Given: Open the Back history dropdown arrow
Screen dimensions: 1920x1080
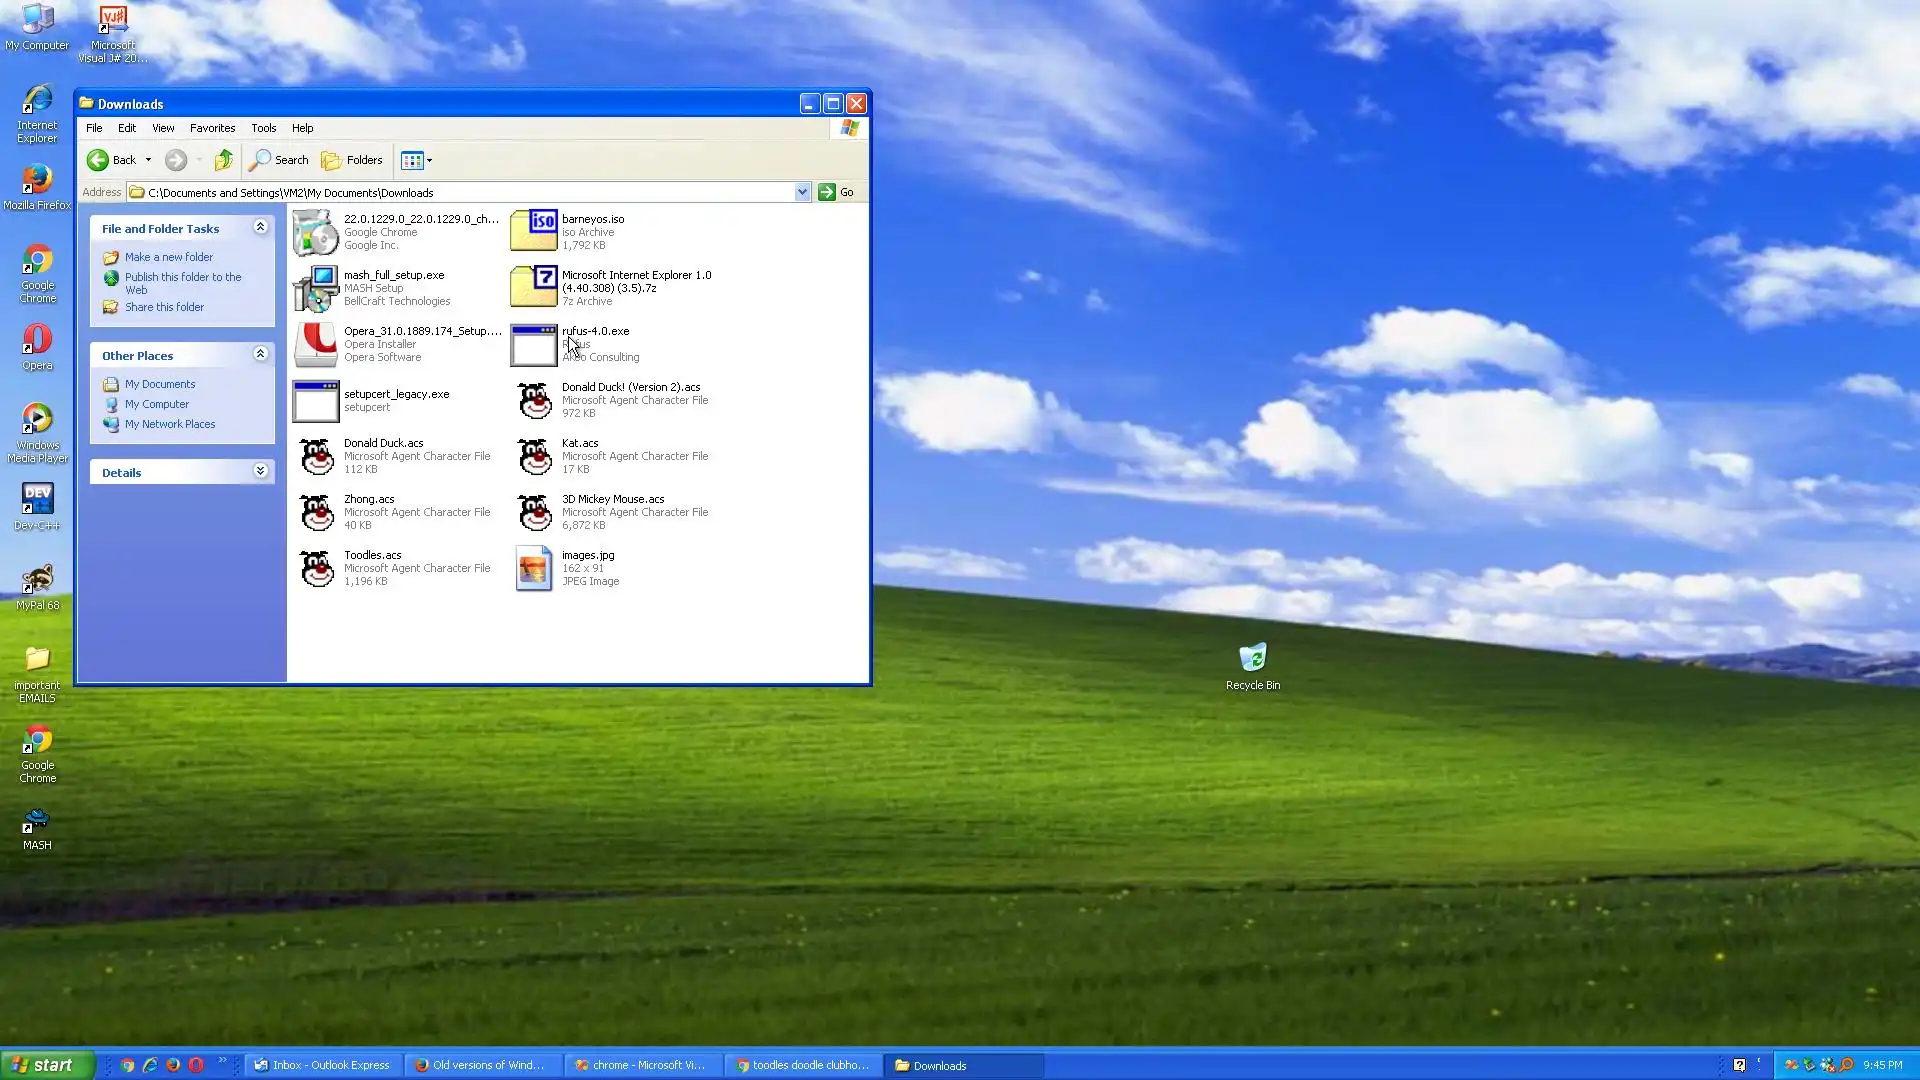Looking at the screenshot, I should [148, 160].
